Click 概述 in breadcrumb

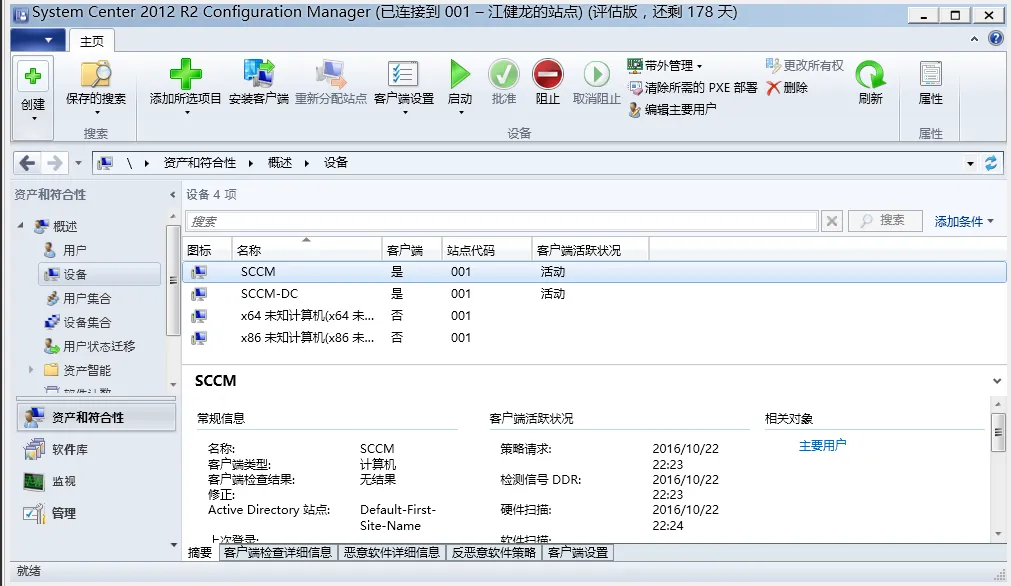280,163
